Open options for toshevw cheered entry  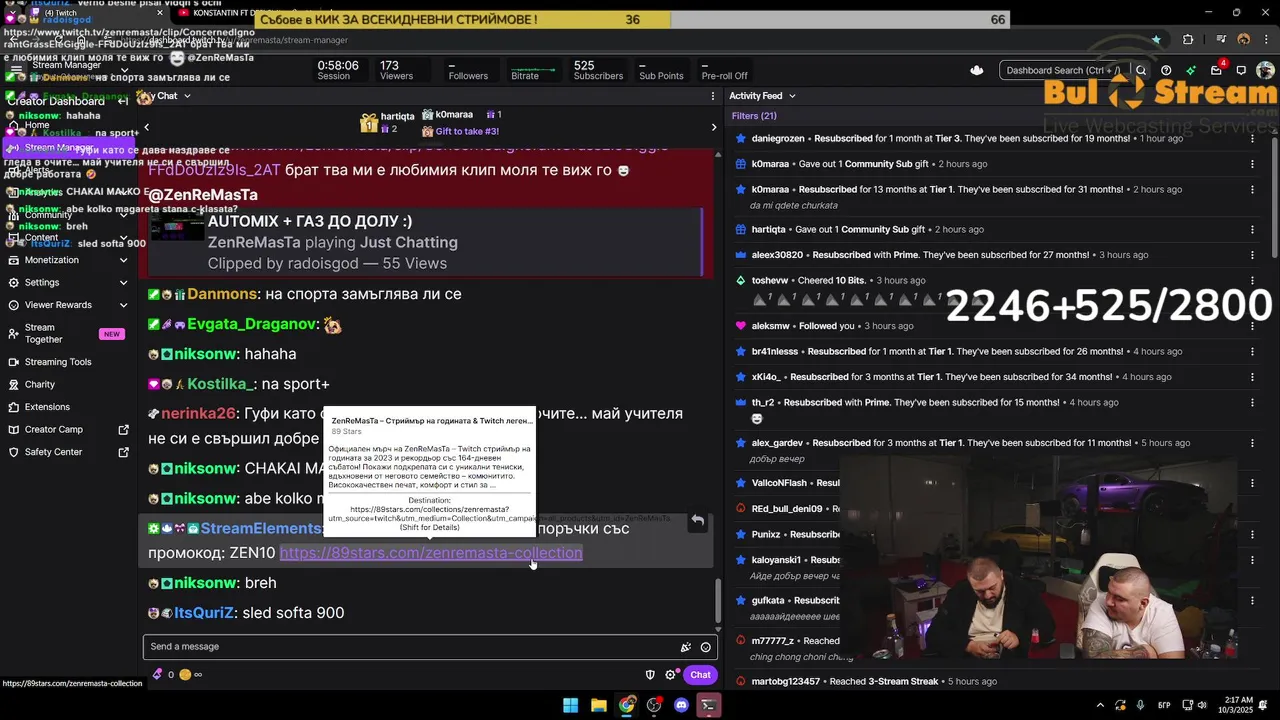click(x=1252, y=280)
